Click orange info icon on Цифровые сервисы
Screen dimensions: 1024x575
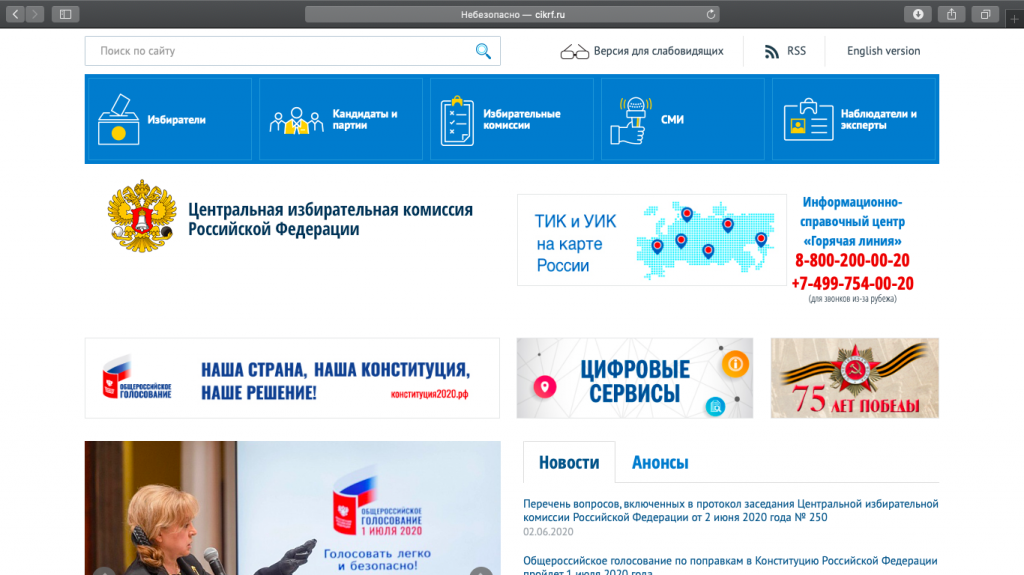(735, 364)
